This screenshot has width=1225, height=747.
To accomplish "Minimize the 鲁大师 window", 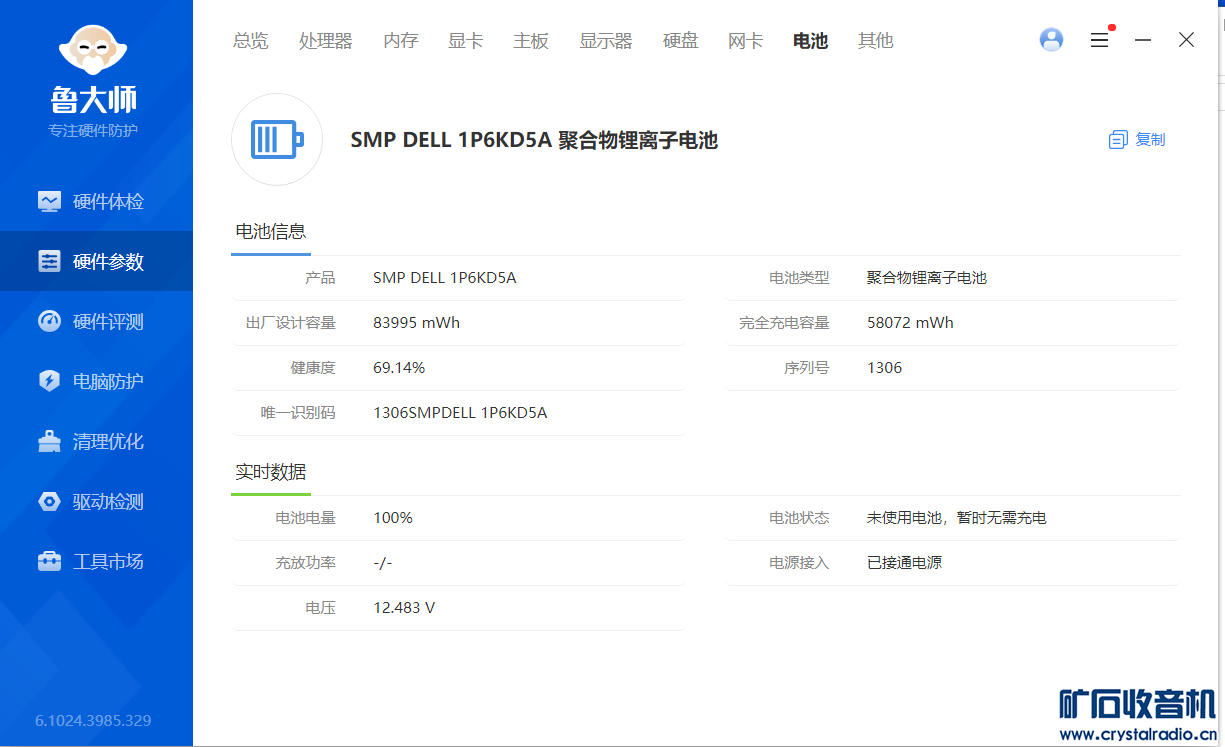I will (x=1143, y=40).
